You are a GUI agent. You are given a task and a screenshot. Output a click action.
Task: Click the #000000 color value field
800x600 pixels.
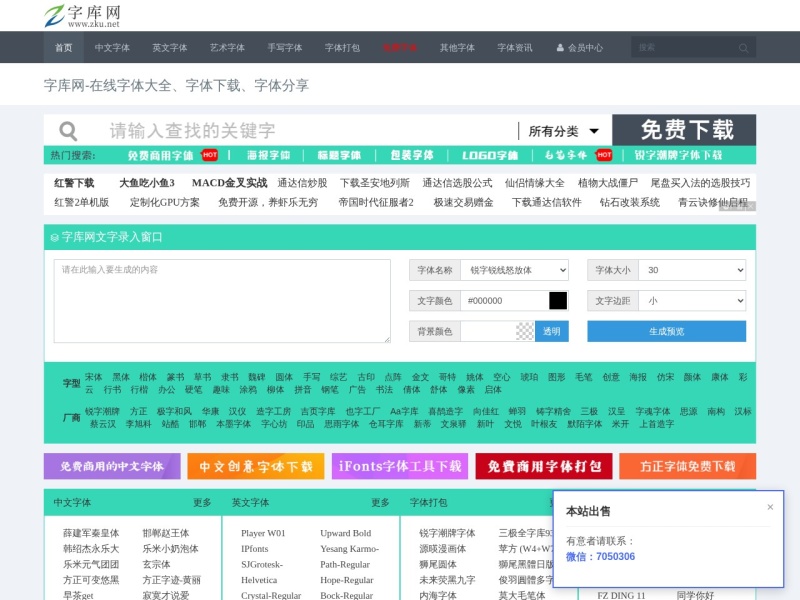(x=505, y=301)
